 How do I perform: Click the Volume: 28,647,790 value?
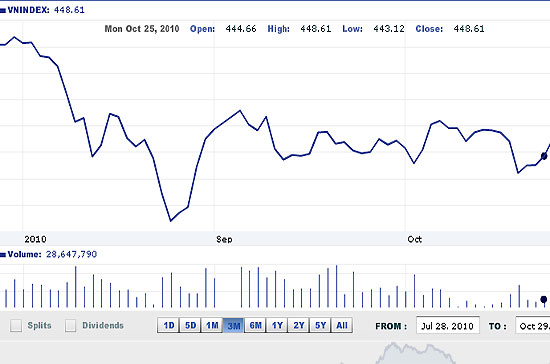tap(72, 254)
